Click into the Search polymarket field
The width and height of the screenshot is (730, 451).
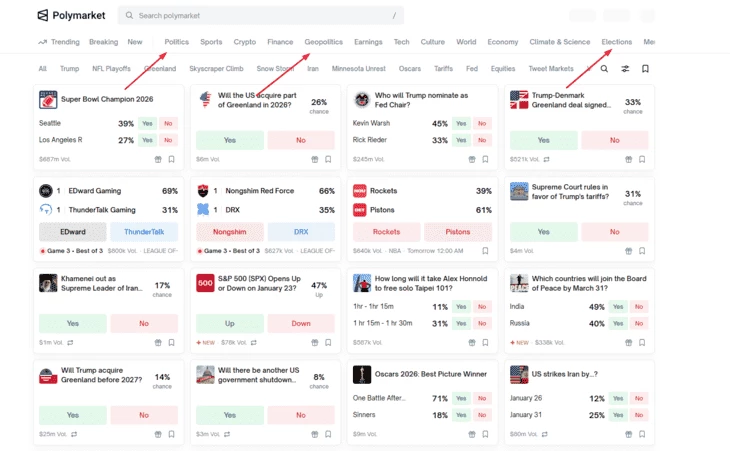(260, 16)
